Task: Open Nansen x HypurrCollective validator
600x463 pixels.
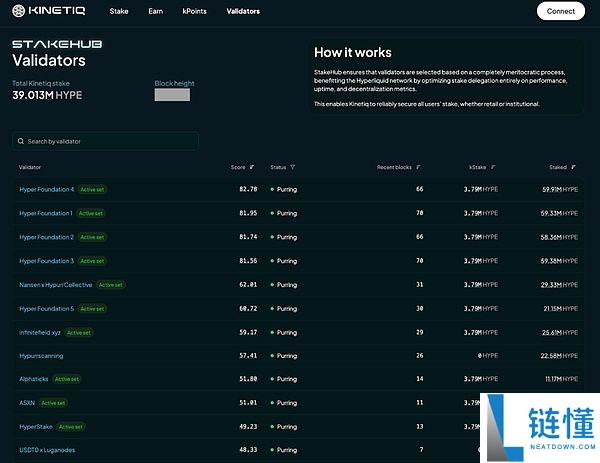Action: click(x=55, y=285)
